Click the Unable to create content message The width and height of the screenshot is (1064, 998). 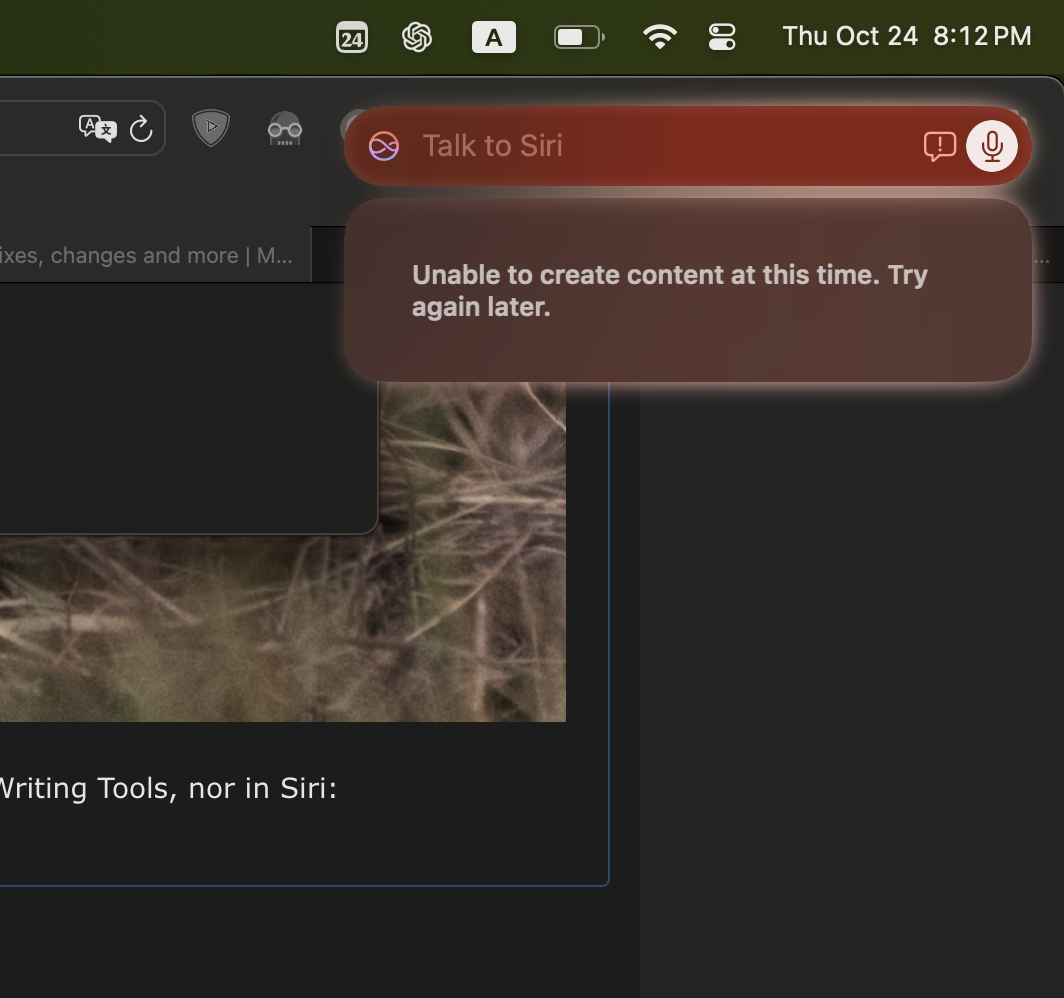tap(670, 291)
